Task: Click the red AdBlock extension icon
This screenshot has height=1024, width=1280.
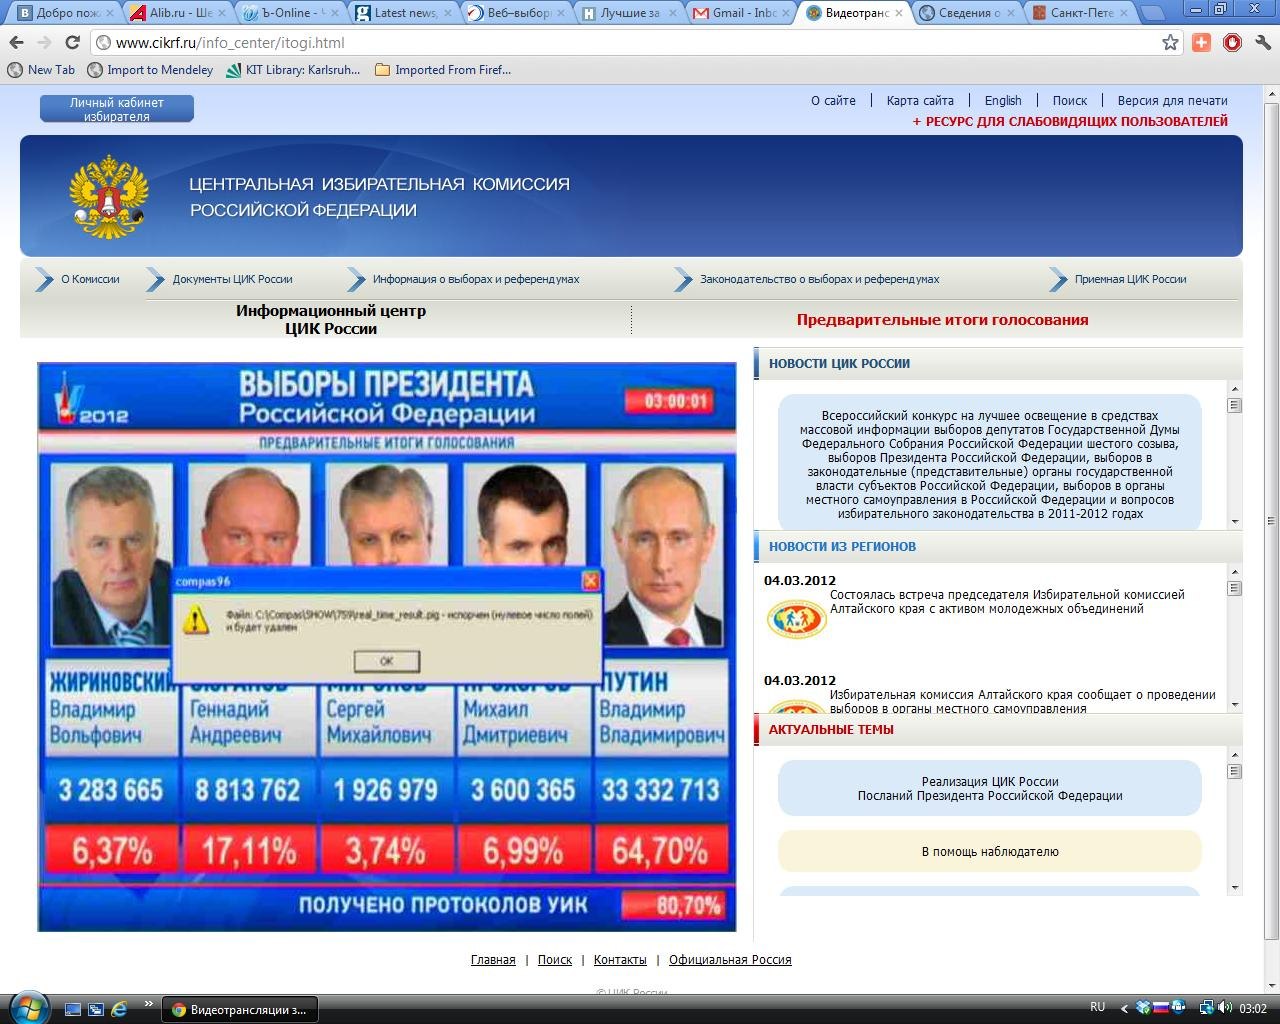Action: click(x=1232, y=43)
